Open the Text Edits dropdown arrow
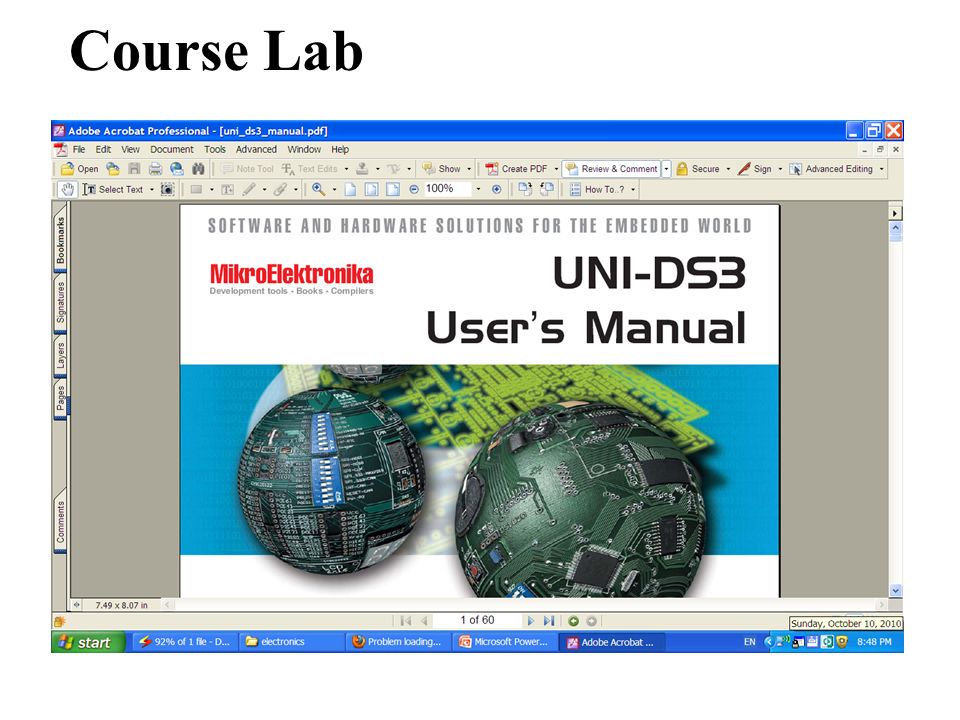The width and height of the screenshot is (960, 720). 347,169
